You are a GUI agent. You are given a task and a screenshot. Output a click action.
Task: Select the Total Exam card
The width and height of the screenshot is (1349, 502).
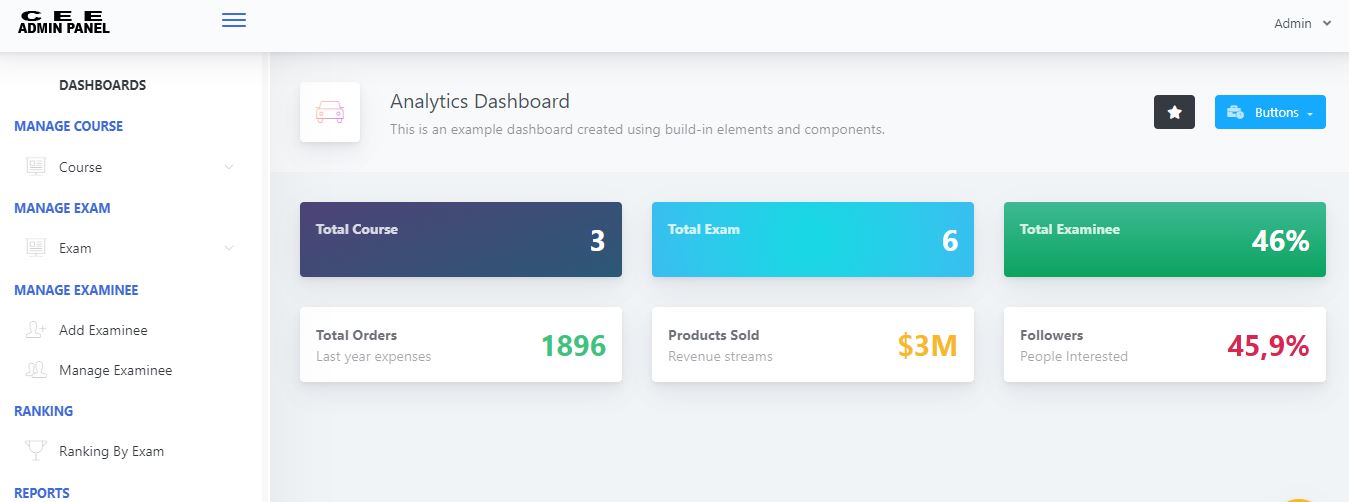pos(813,240)
